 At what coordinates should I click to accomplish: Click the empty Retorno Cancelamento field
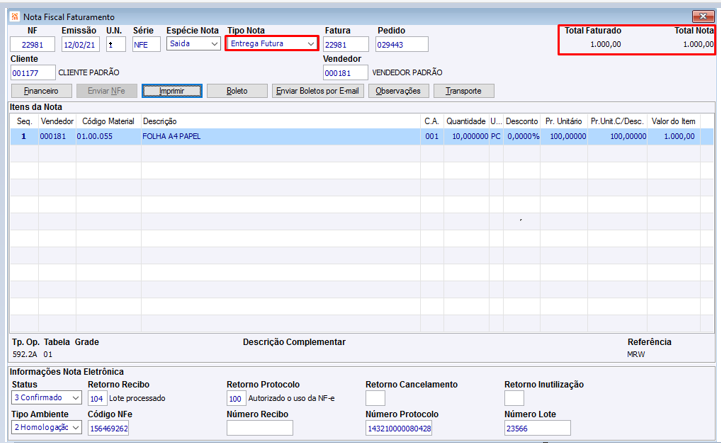click(375, 398)
